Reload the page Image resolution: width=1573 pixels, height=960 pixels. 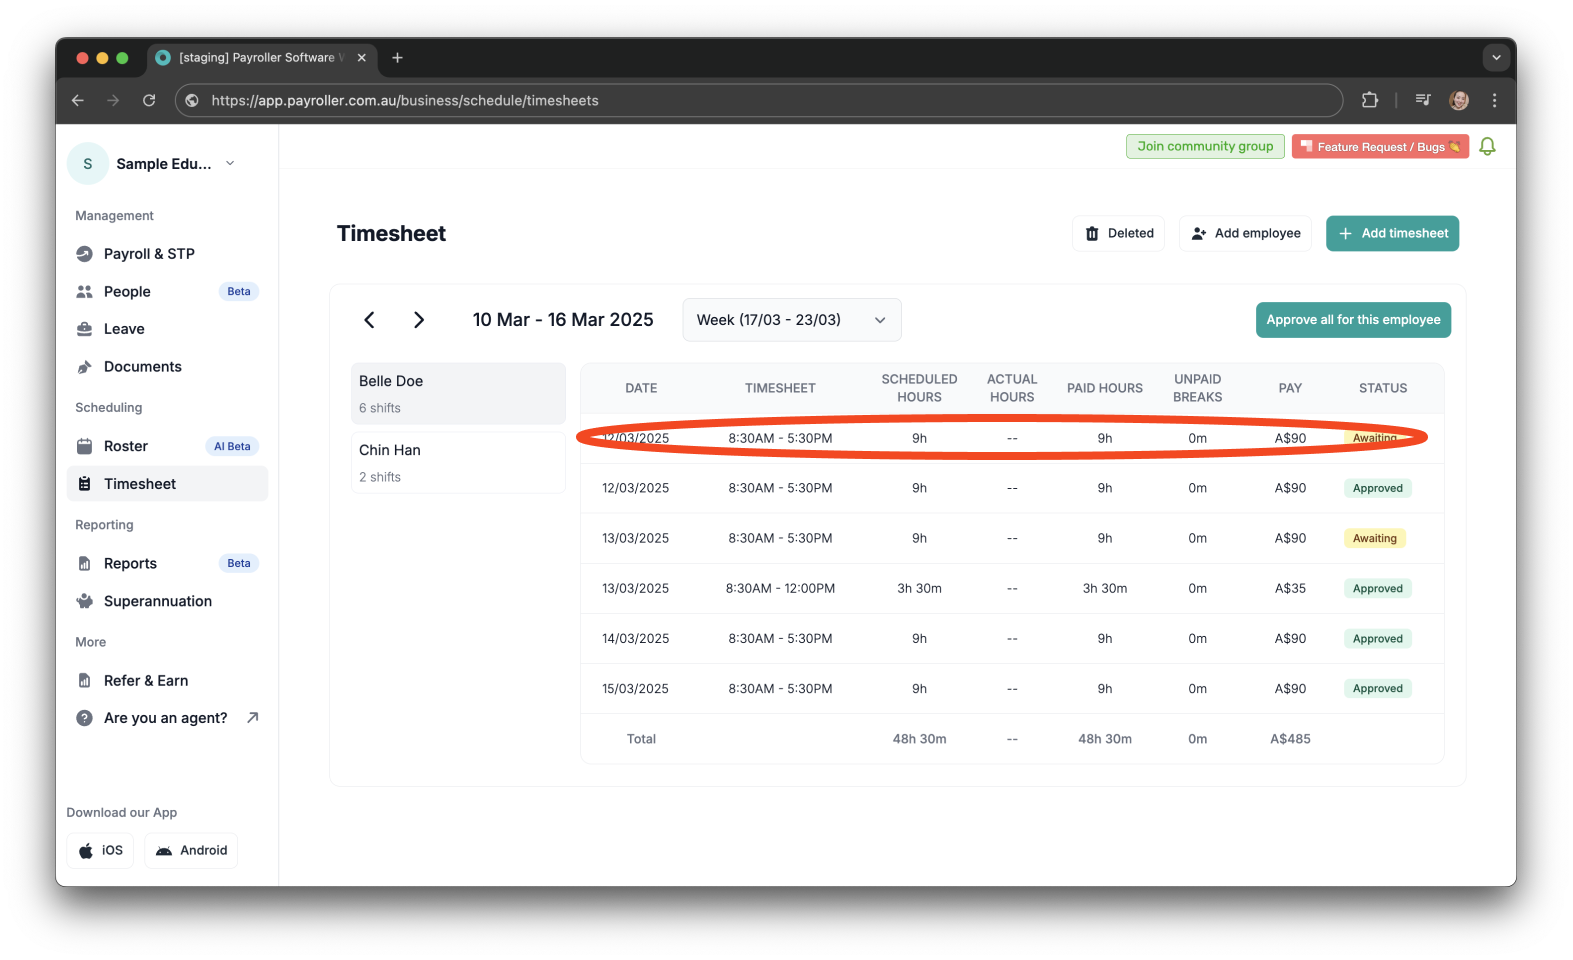(x=149, y=100)
